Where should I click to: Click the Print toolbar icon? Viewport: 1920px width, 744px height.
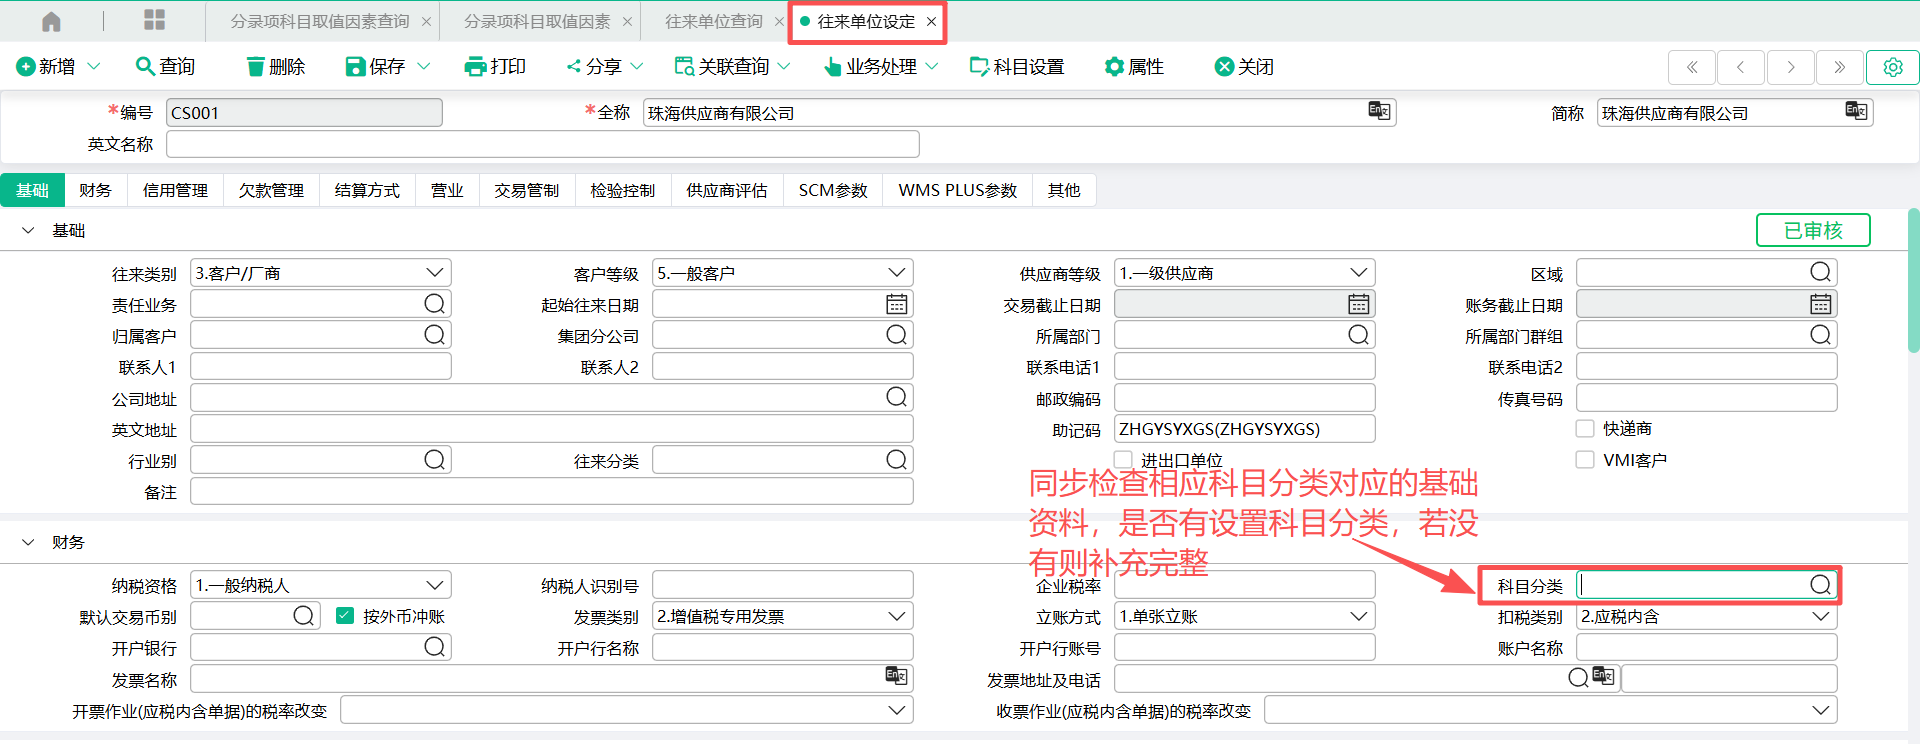[475, 67]
